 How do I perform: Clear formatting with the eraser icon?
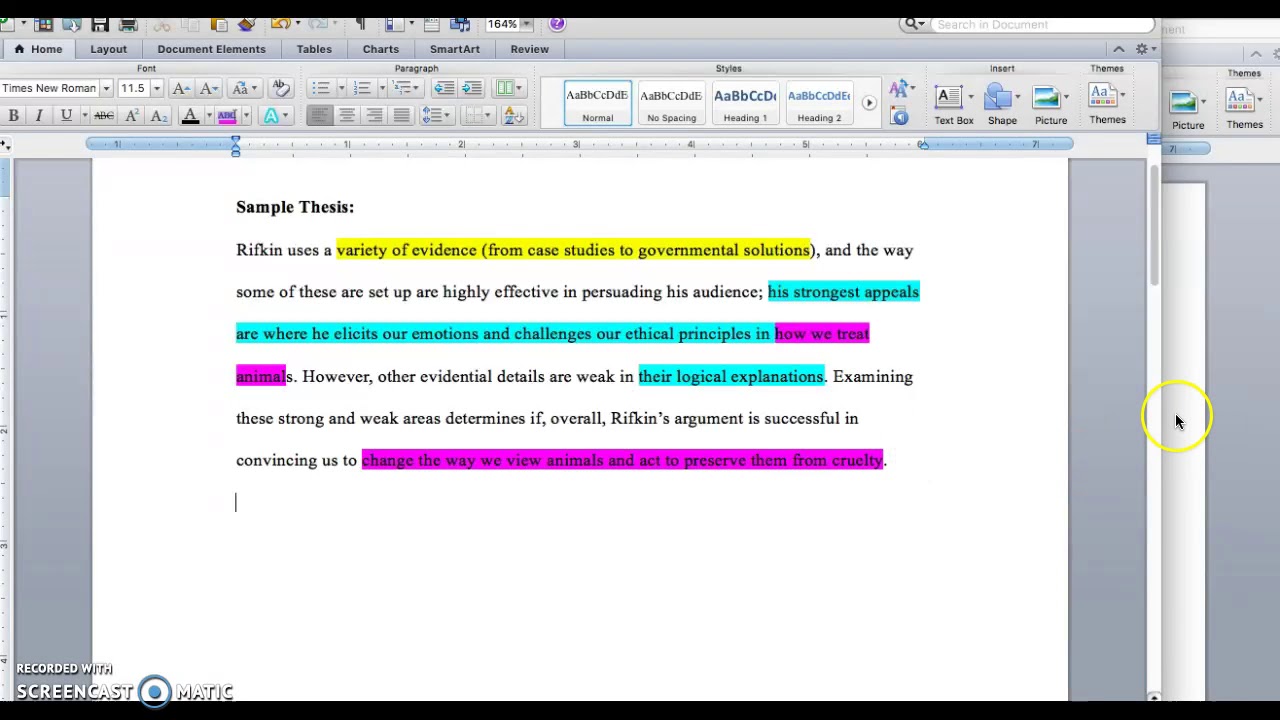pyautogui.click(x=281, y=88)
